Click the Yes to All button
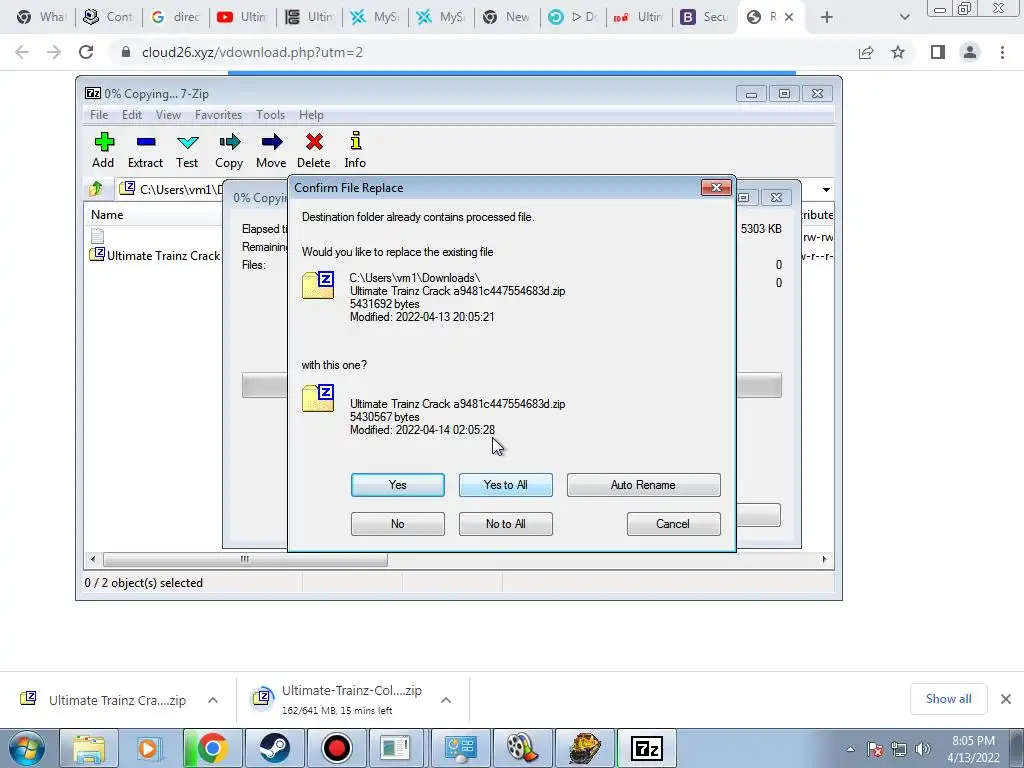 tap(505, 485)
